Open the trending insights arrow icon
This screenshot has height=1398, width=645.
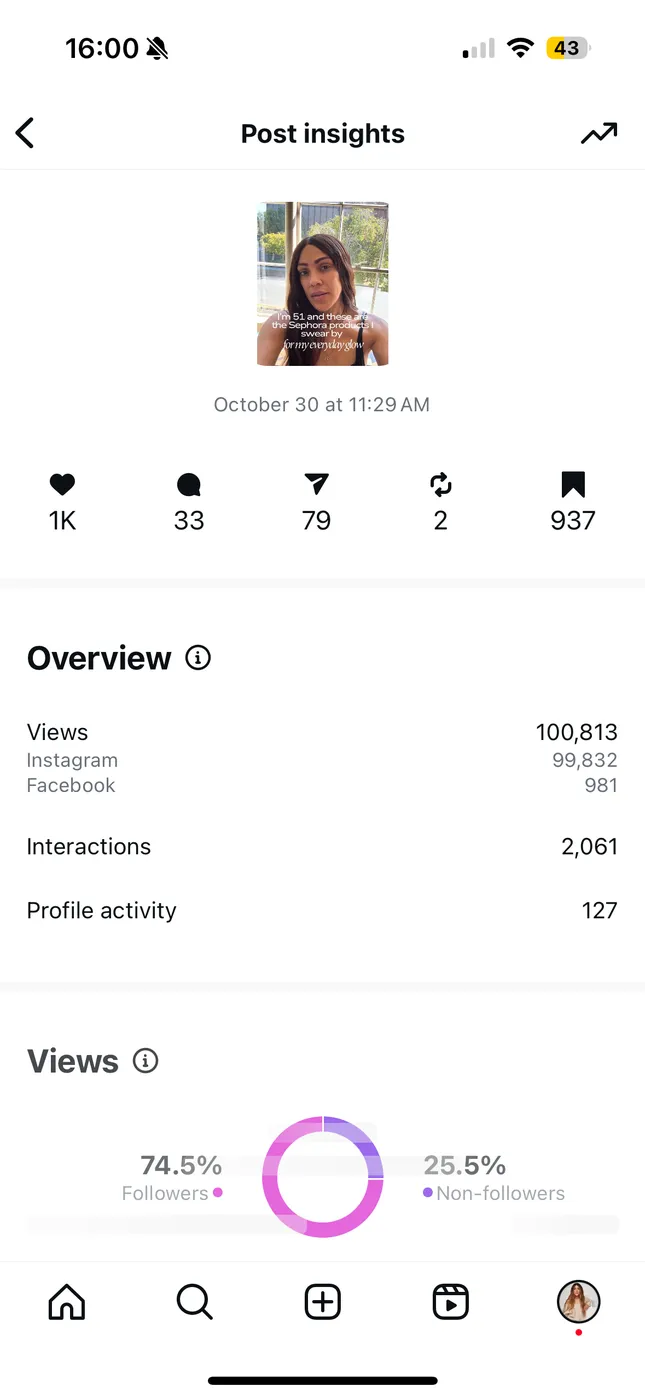point(599,133)
